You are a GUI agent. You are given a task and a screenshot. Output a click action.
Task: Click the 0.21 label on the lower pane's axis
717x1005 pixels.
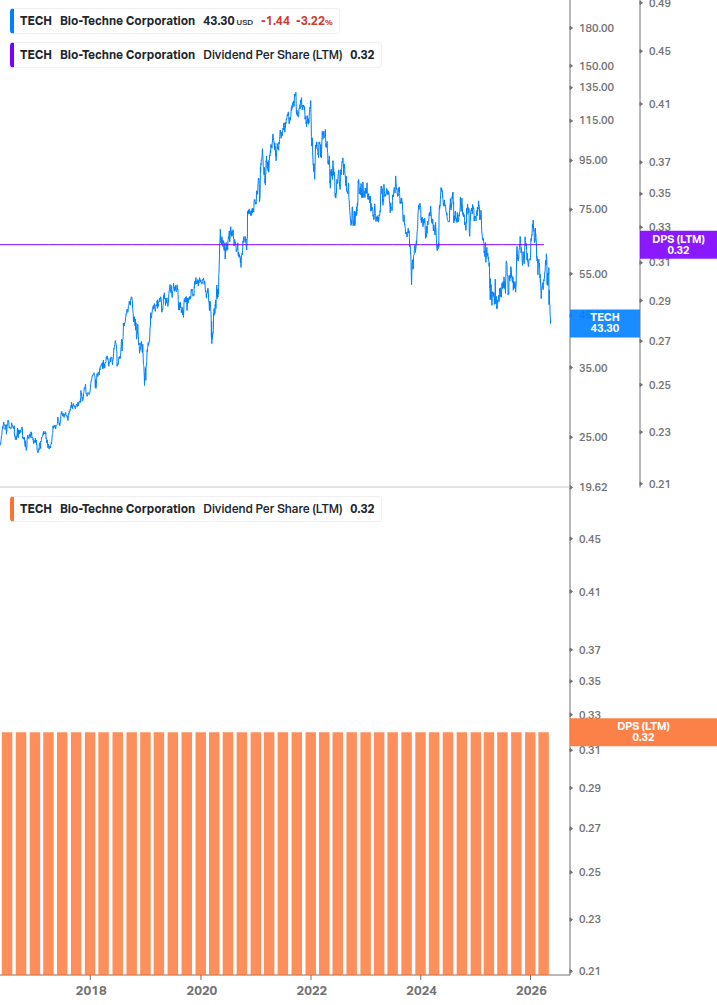pyautogui.click(x=590, y=971)
